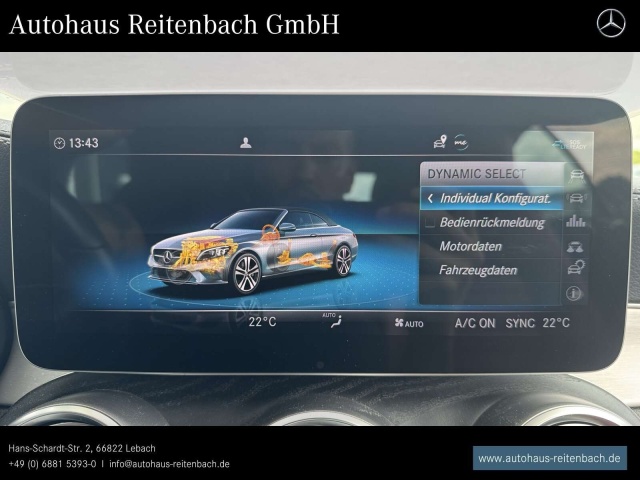Tap the car location pin icon

click(440, 142)
